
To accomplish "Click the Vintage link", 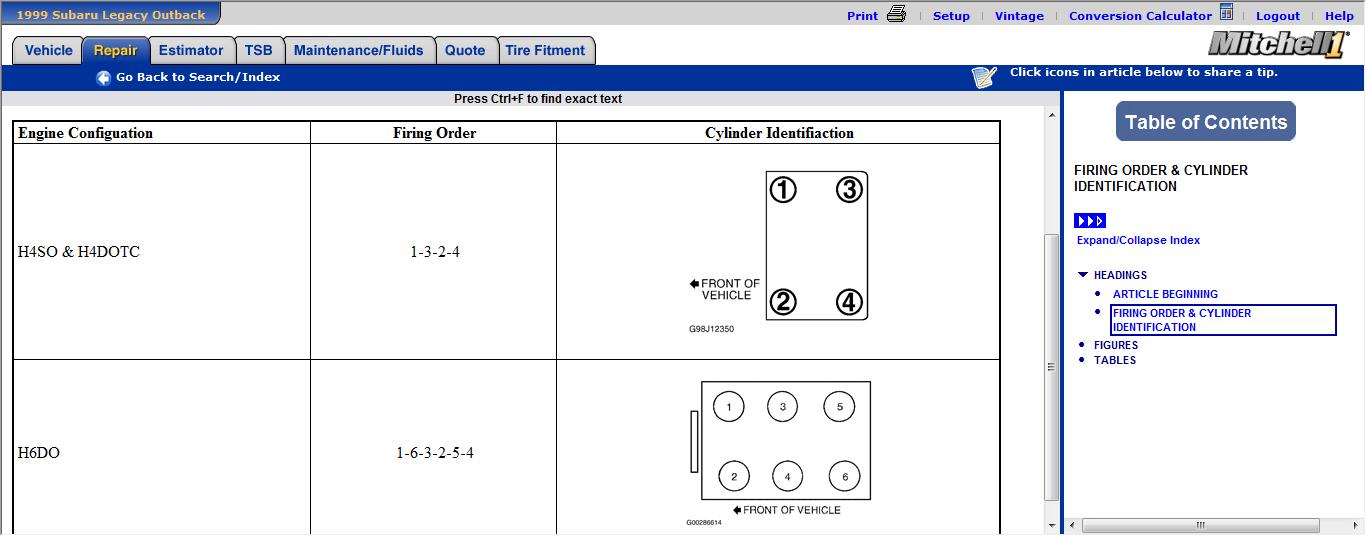I will coord(1019,15).
